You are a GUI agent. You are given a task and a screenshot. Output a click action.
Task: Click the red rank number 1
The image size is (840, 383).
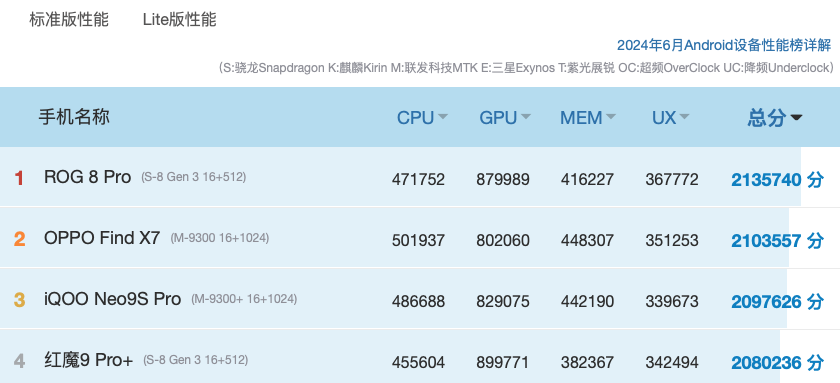19,178
